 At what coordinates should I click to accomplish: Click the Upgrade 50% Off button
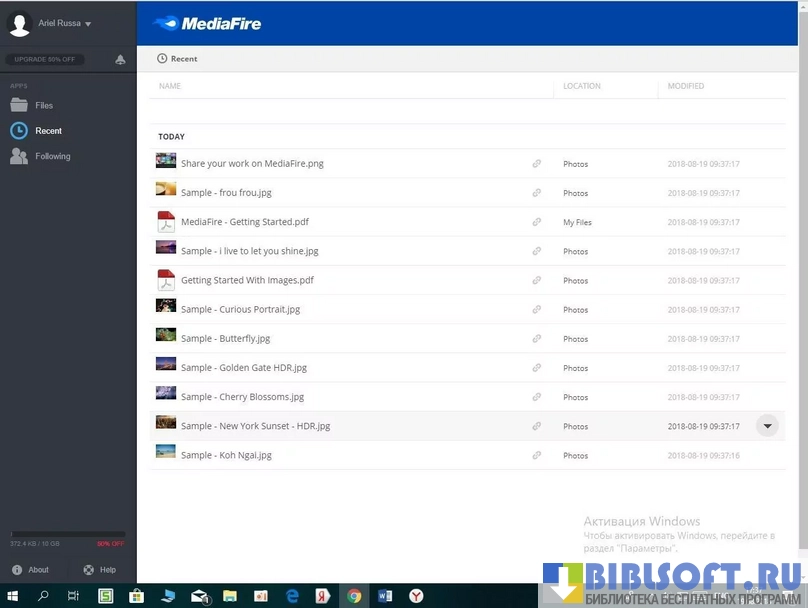pos(45,60)
